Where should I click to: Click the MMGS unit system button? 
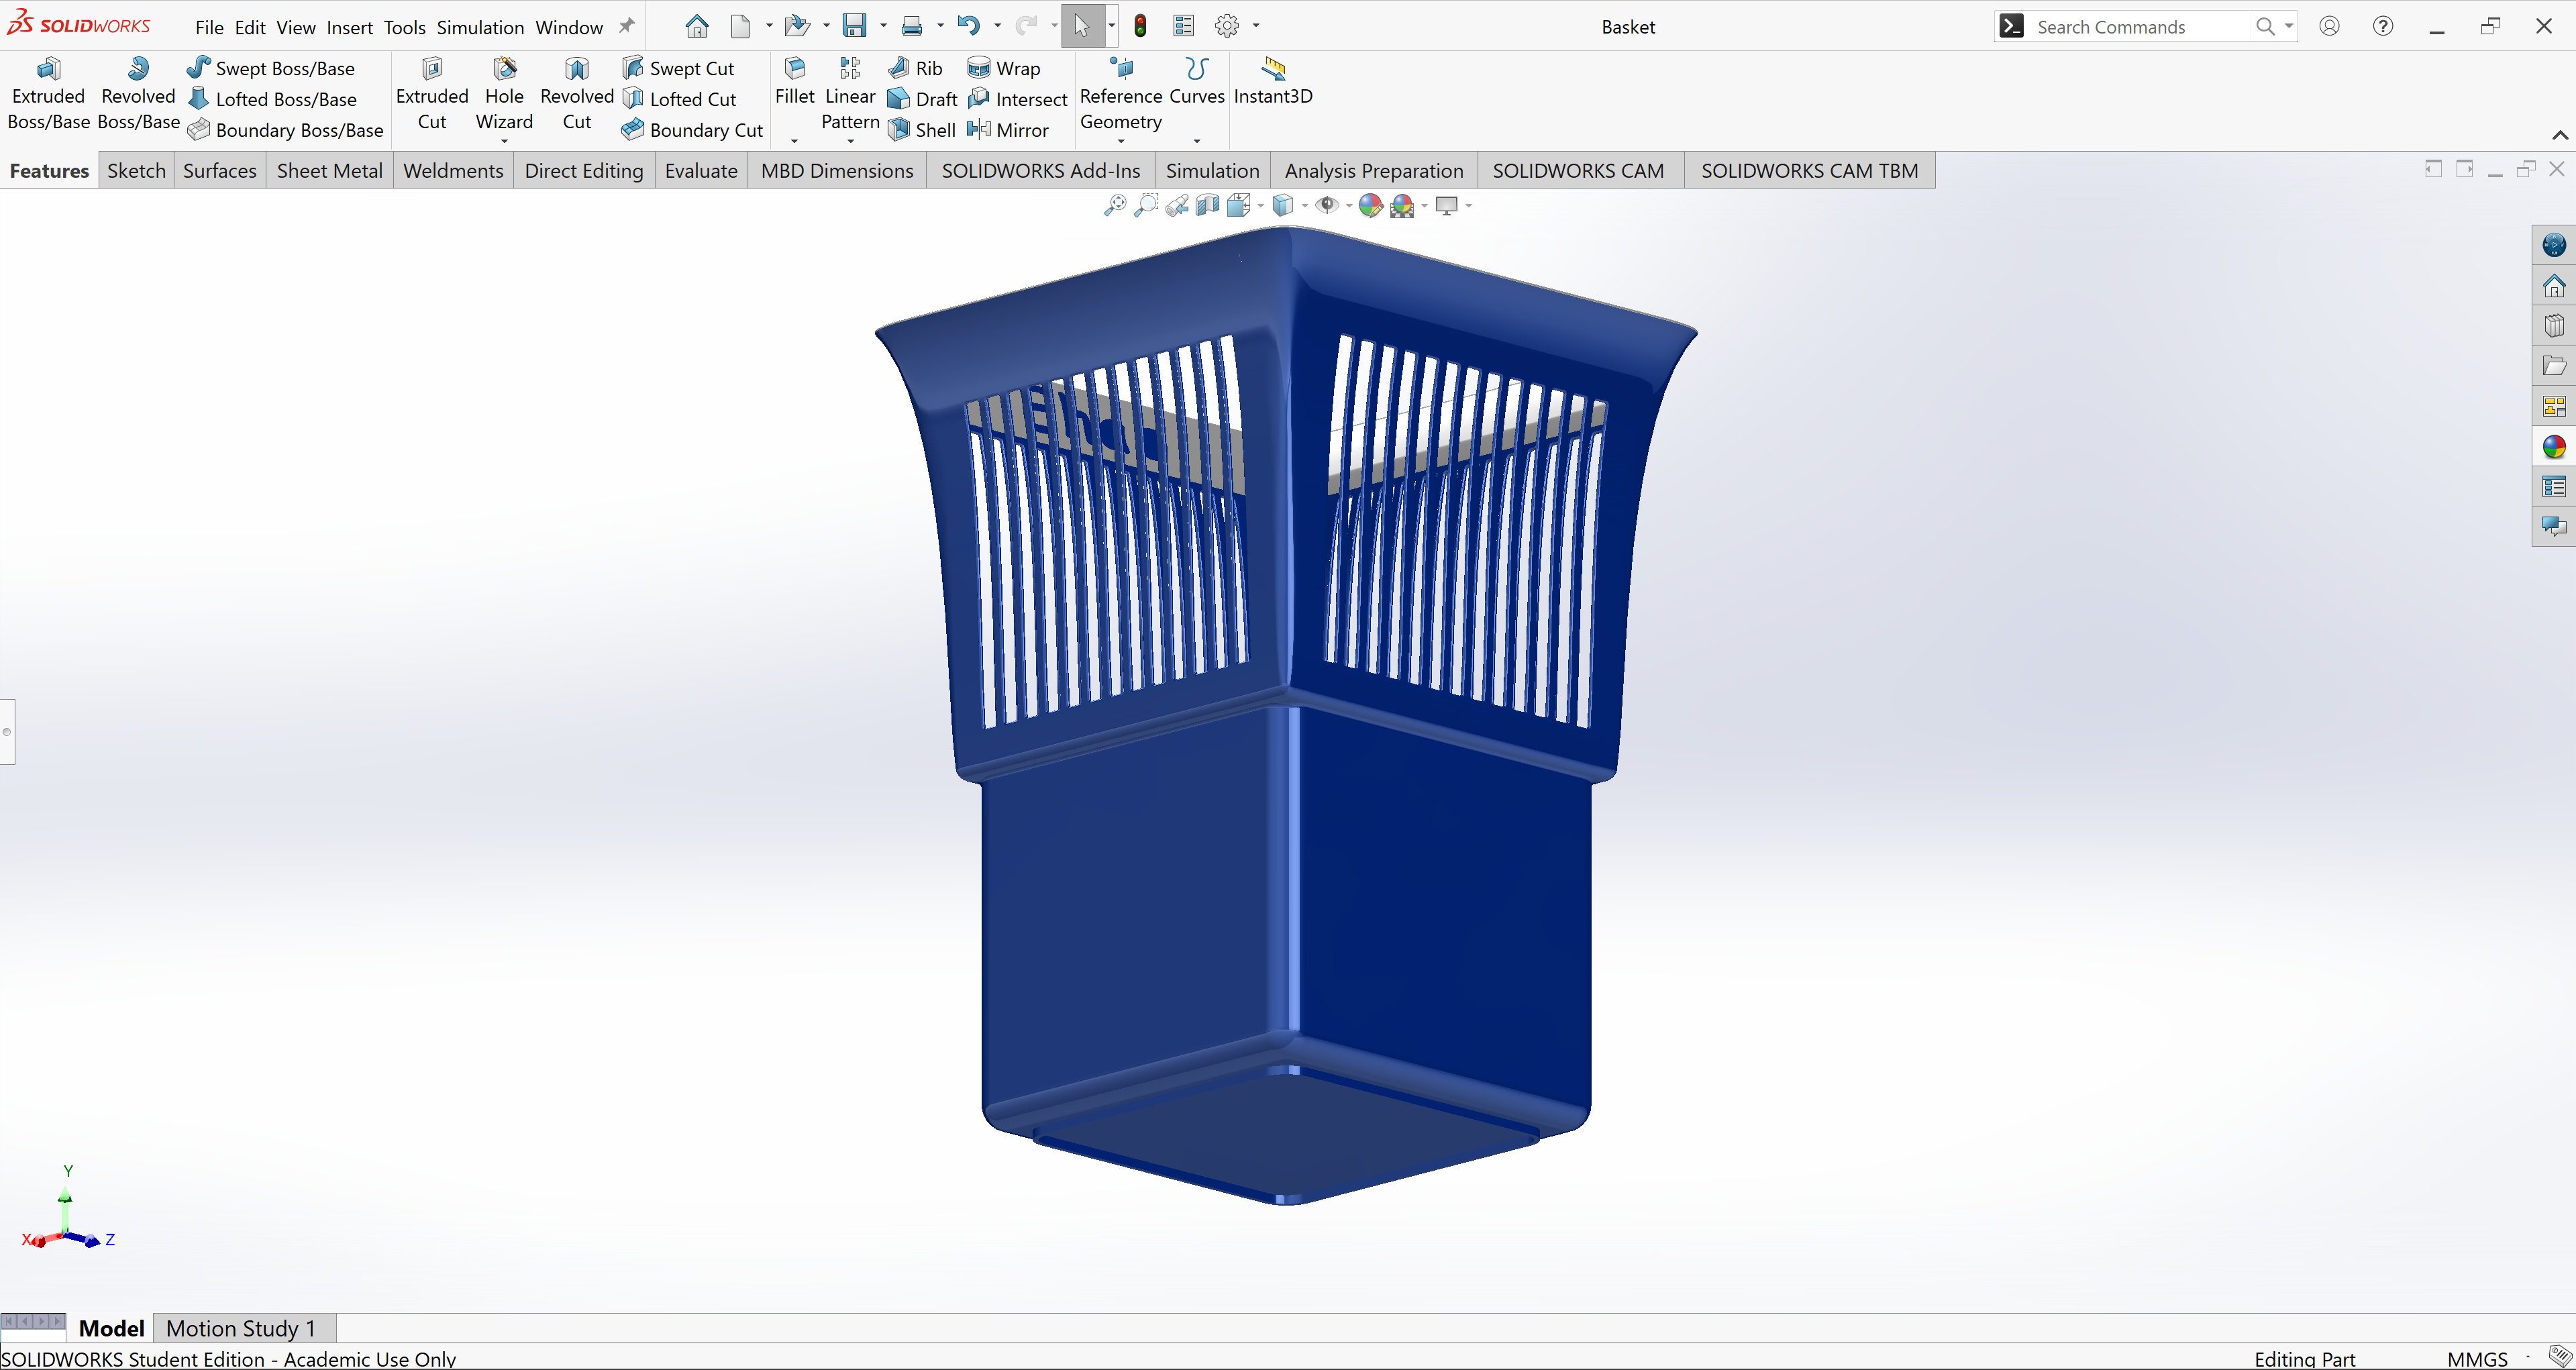click(2477, 1359)
